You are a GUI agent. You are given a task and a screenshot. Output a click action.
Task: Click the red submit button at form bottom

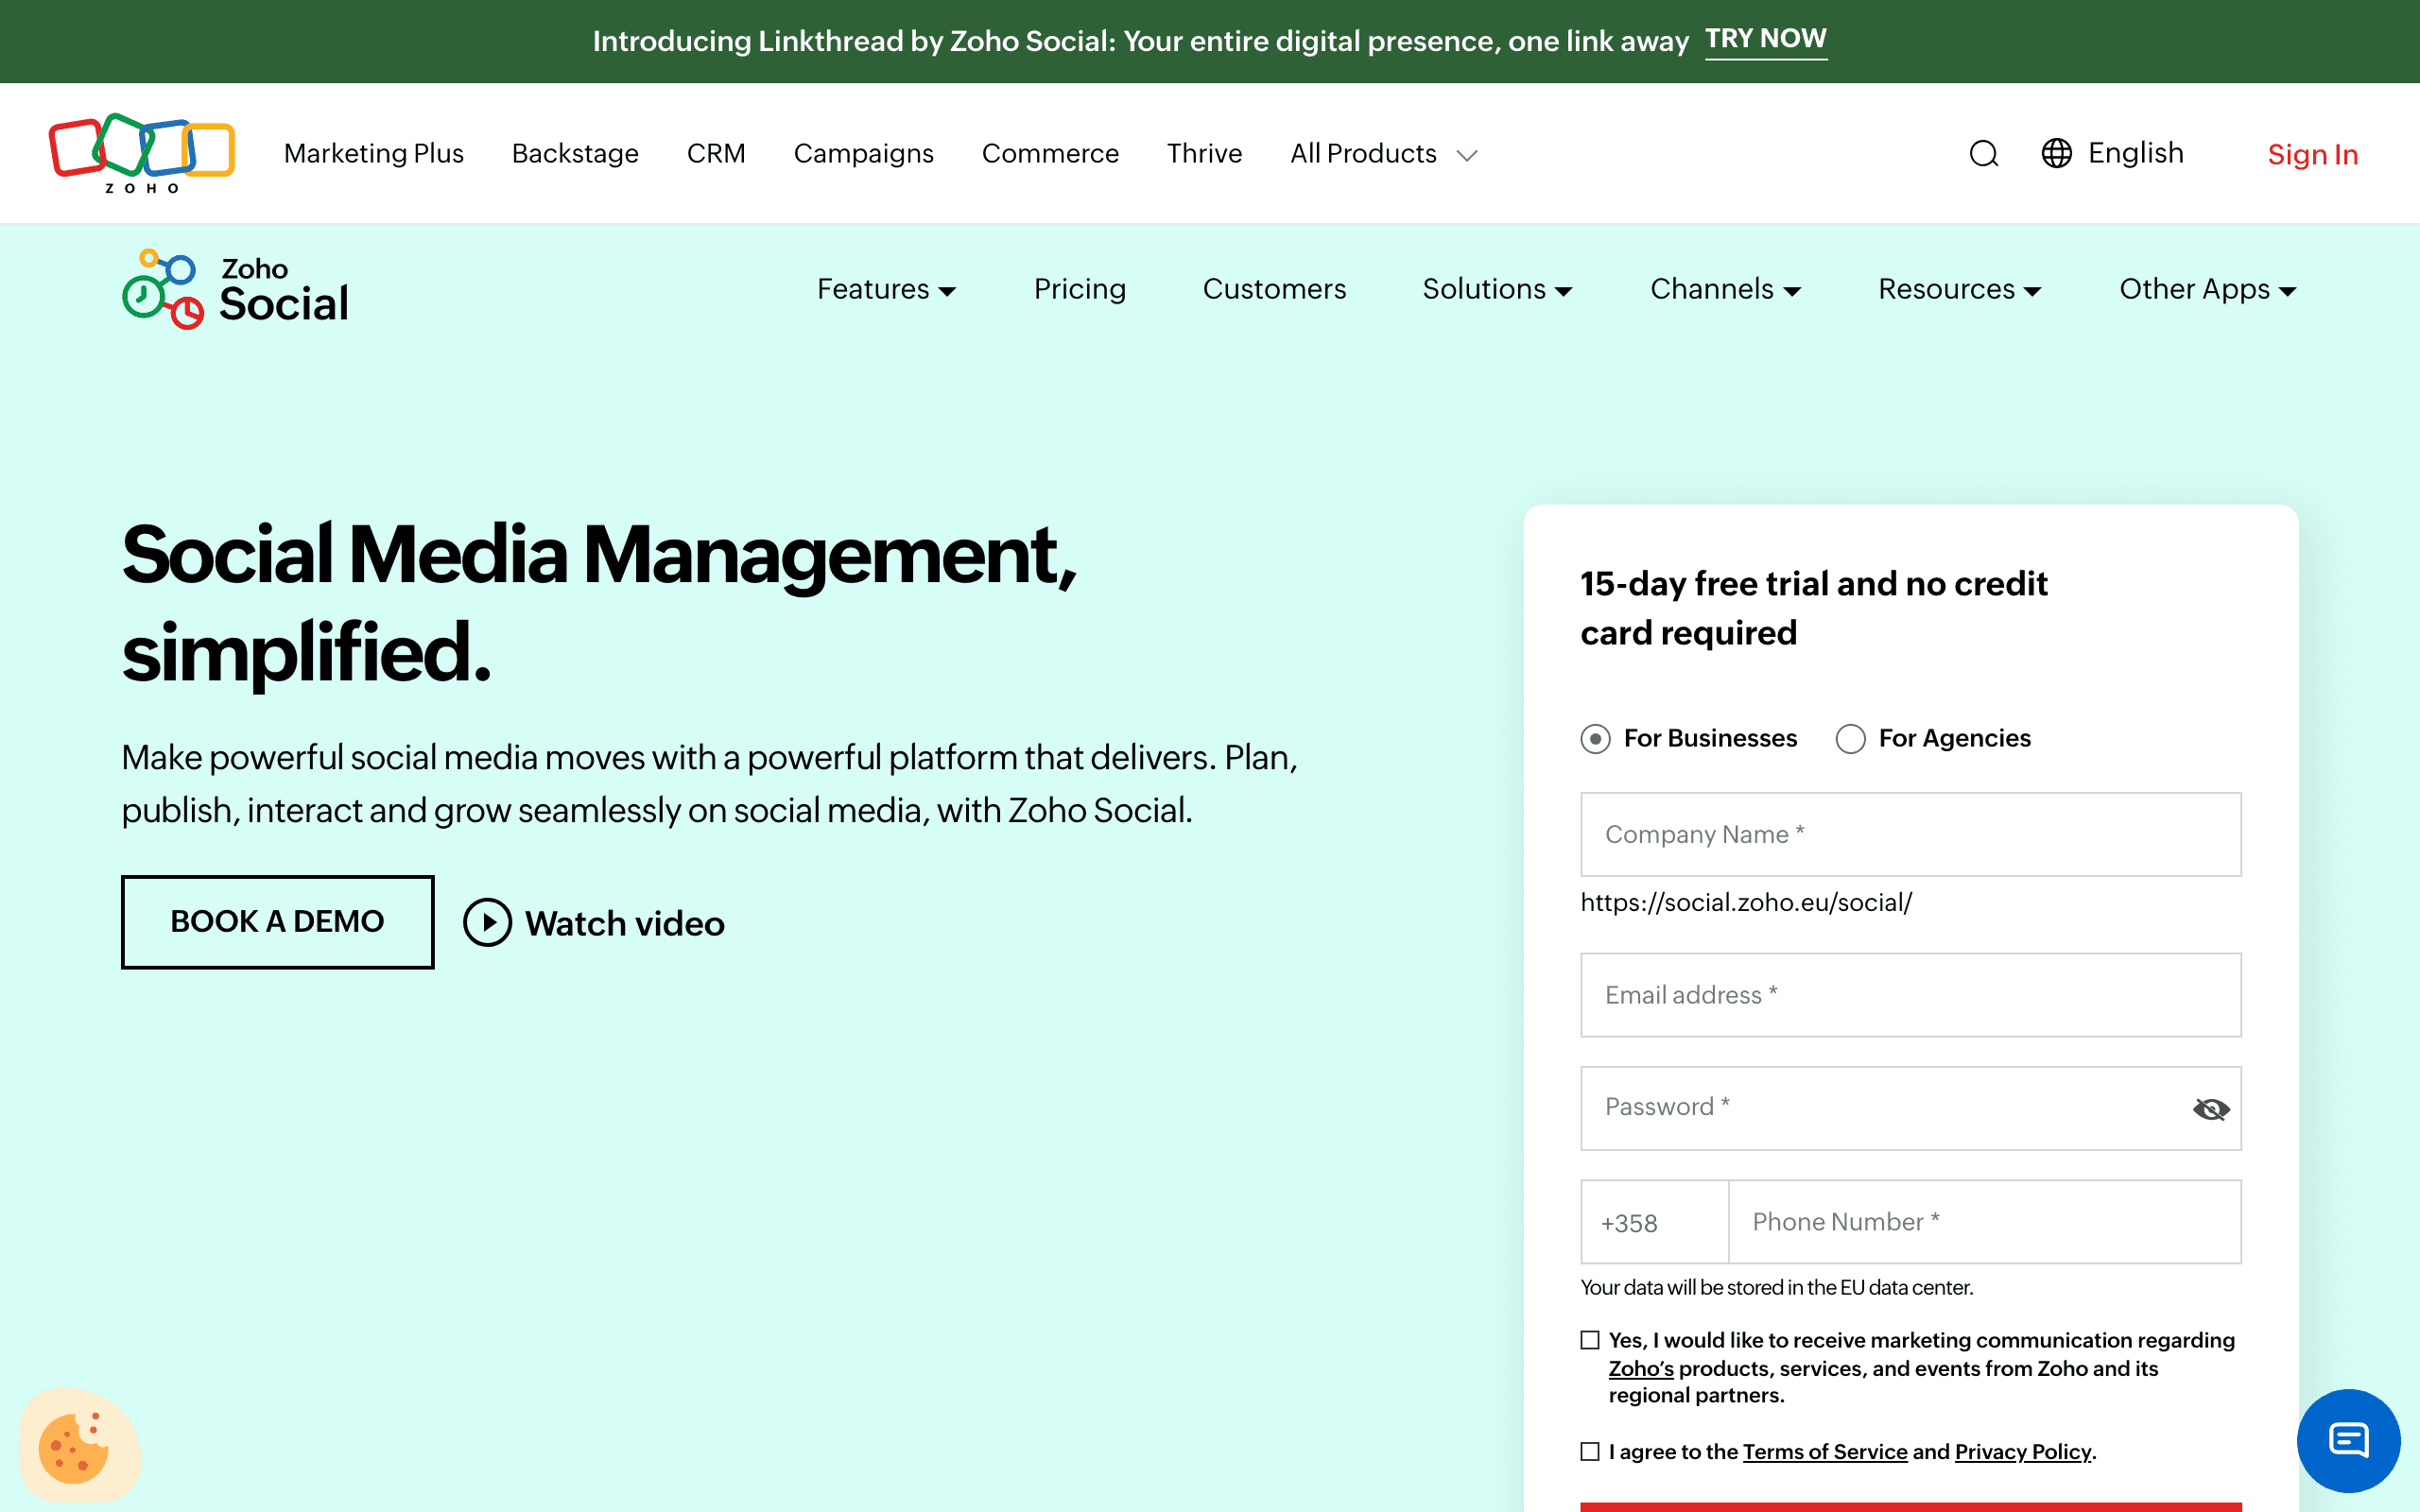pyautogui.click(x=1910, y=1507)
